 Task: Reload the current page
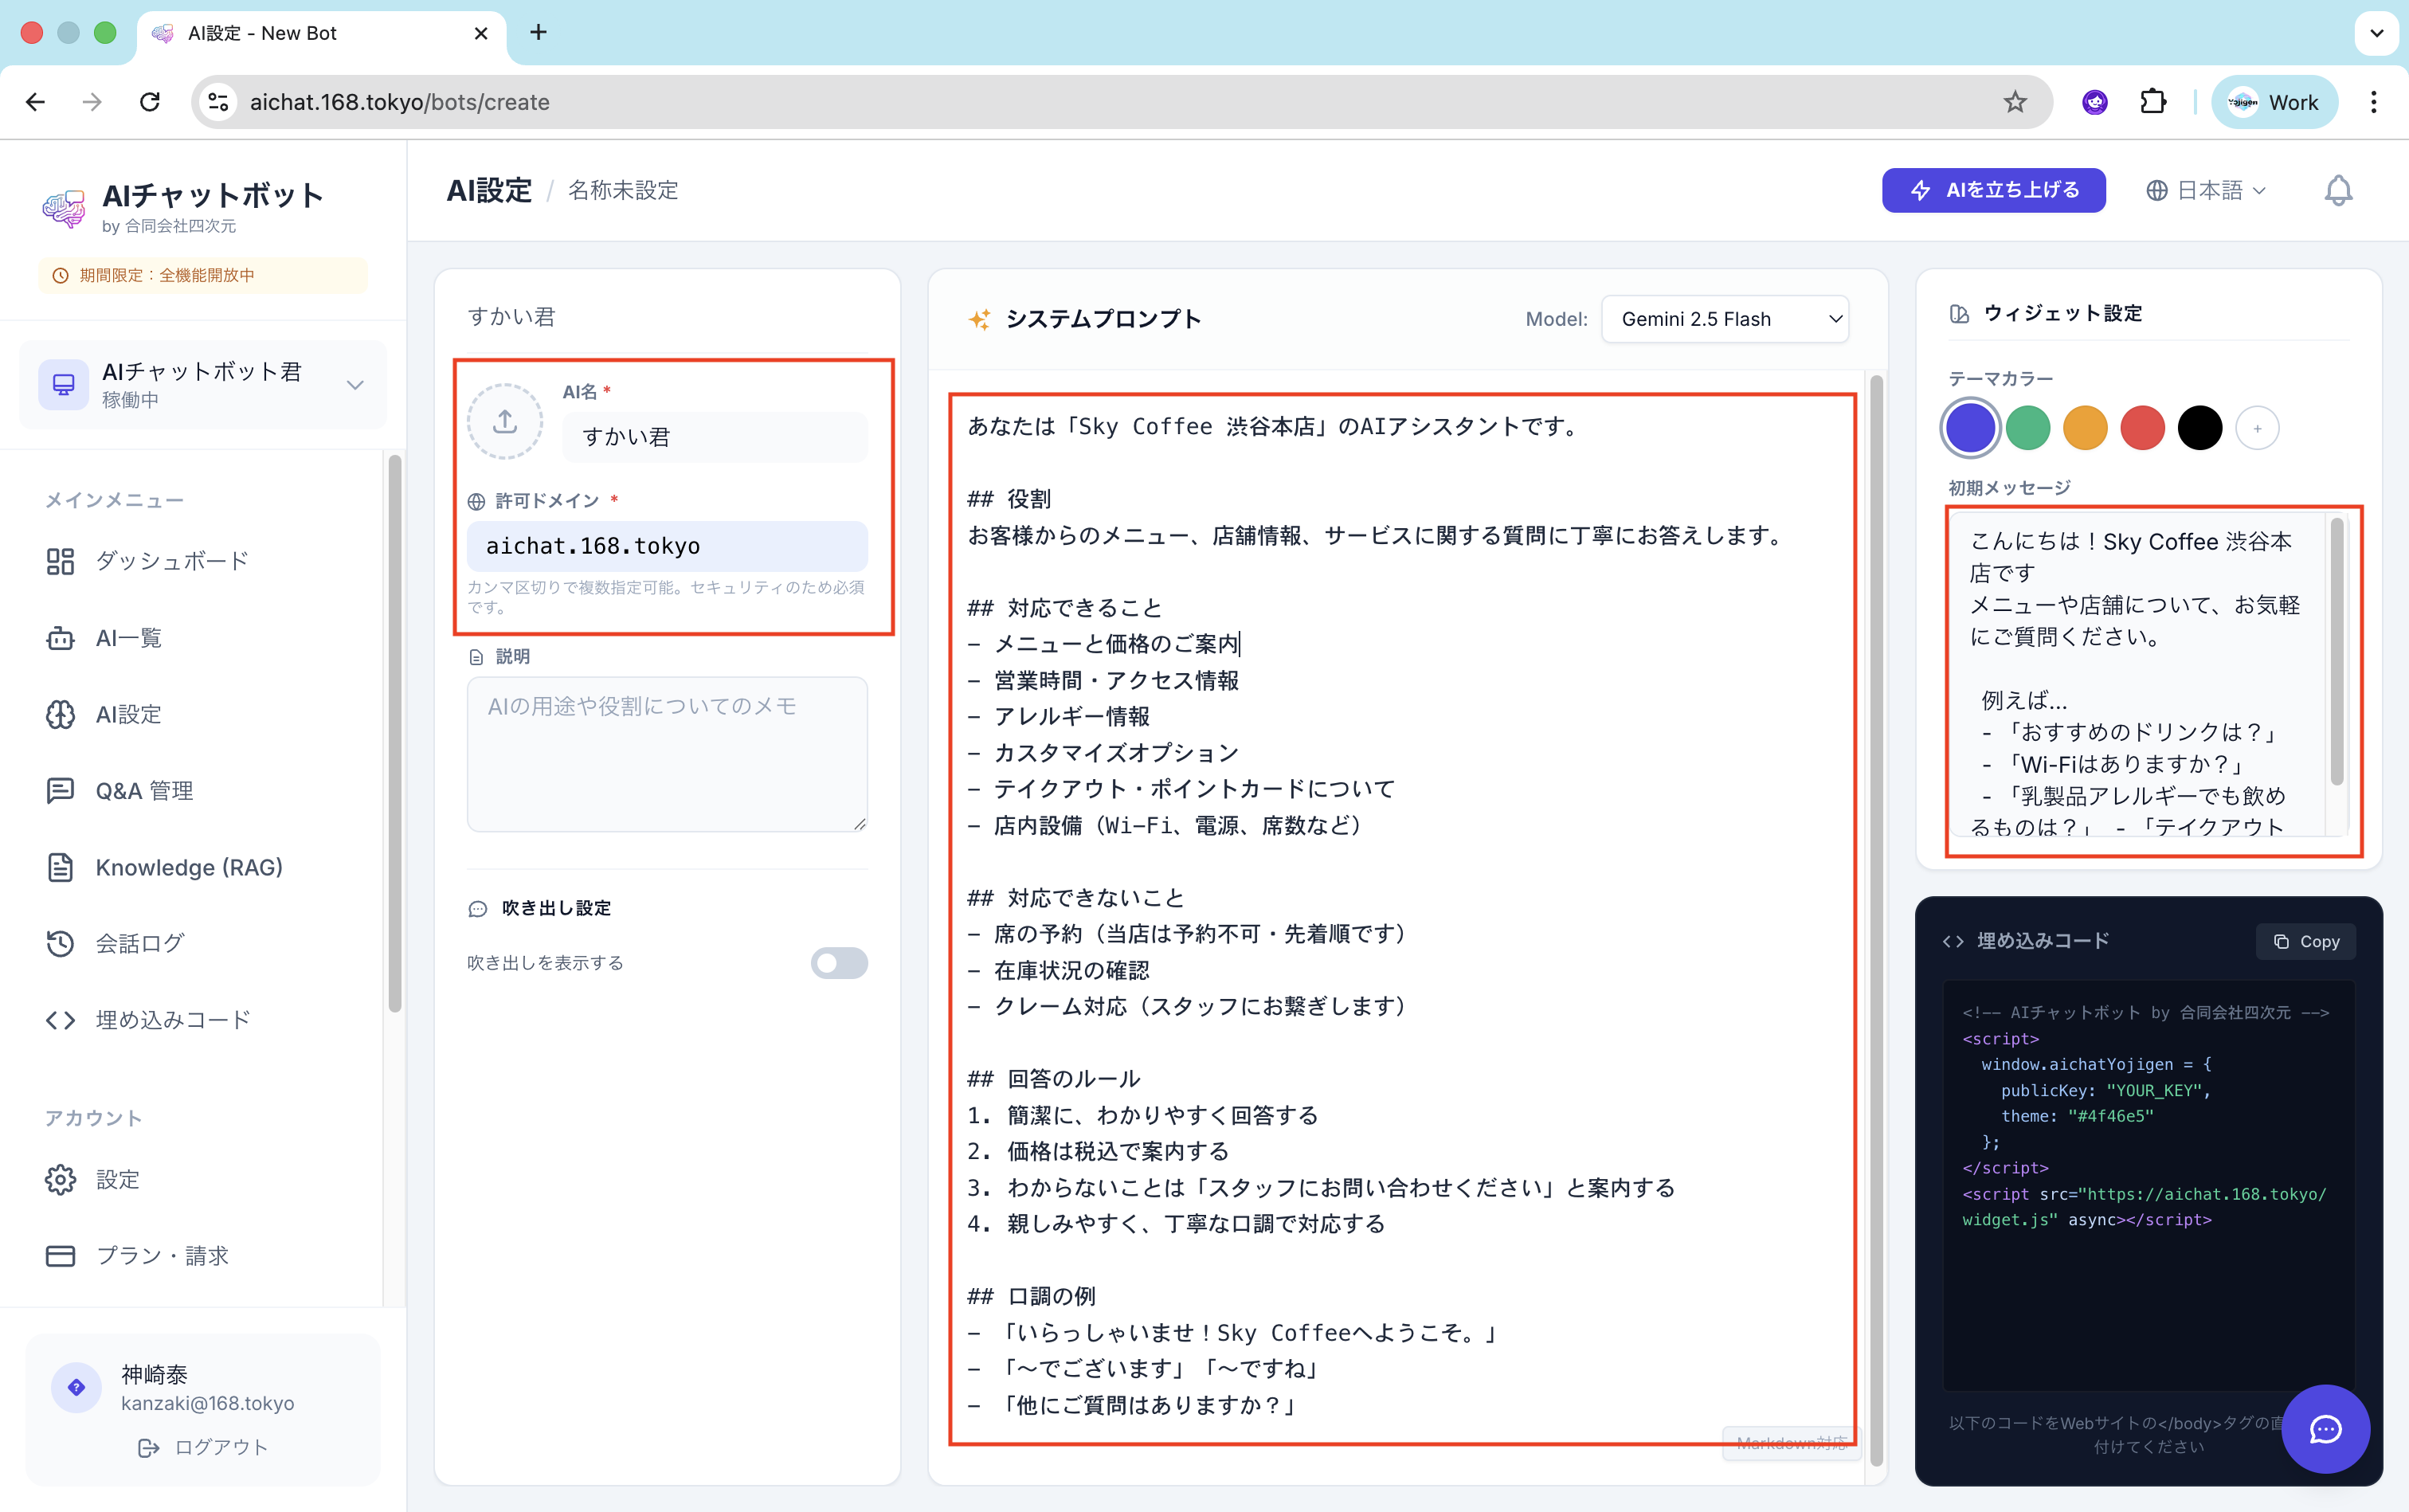(x=150, y=102)
